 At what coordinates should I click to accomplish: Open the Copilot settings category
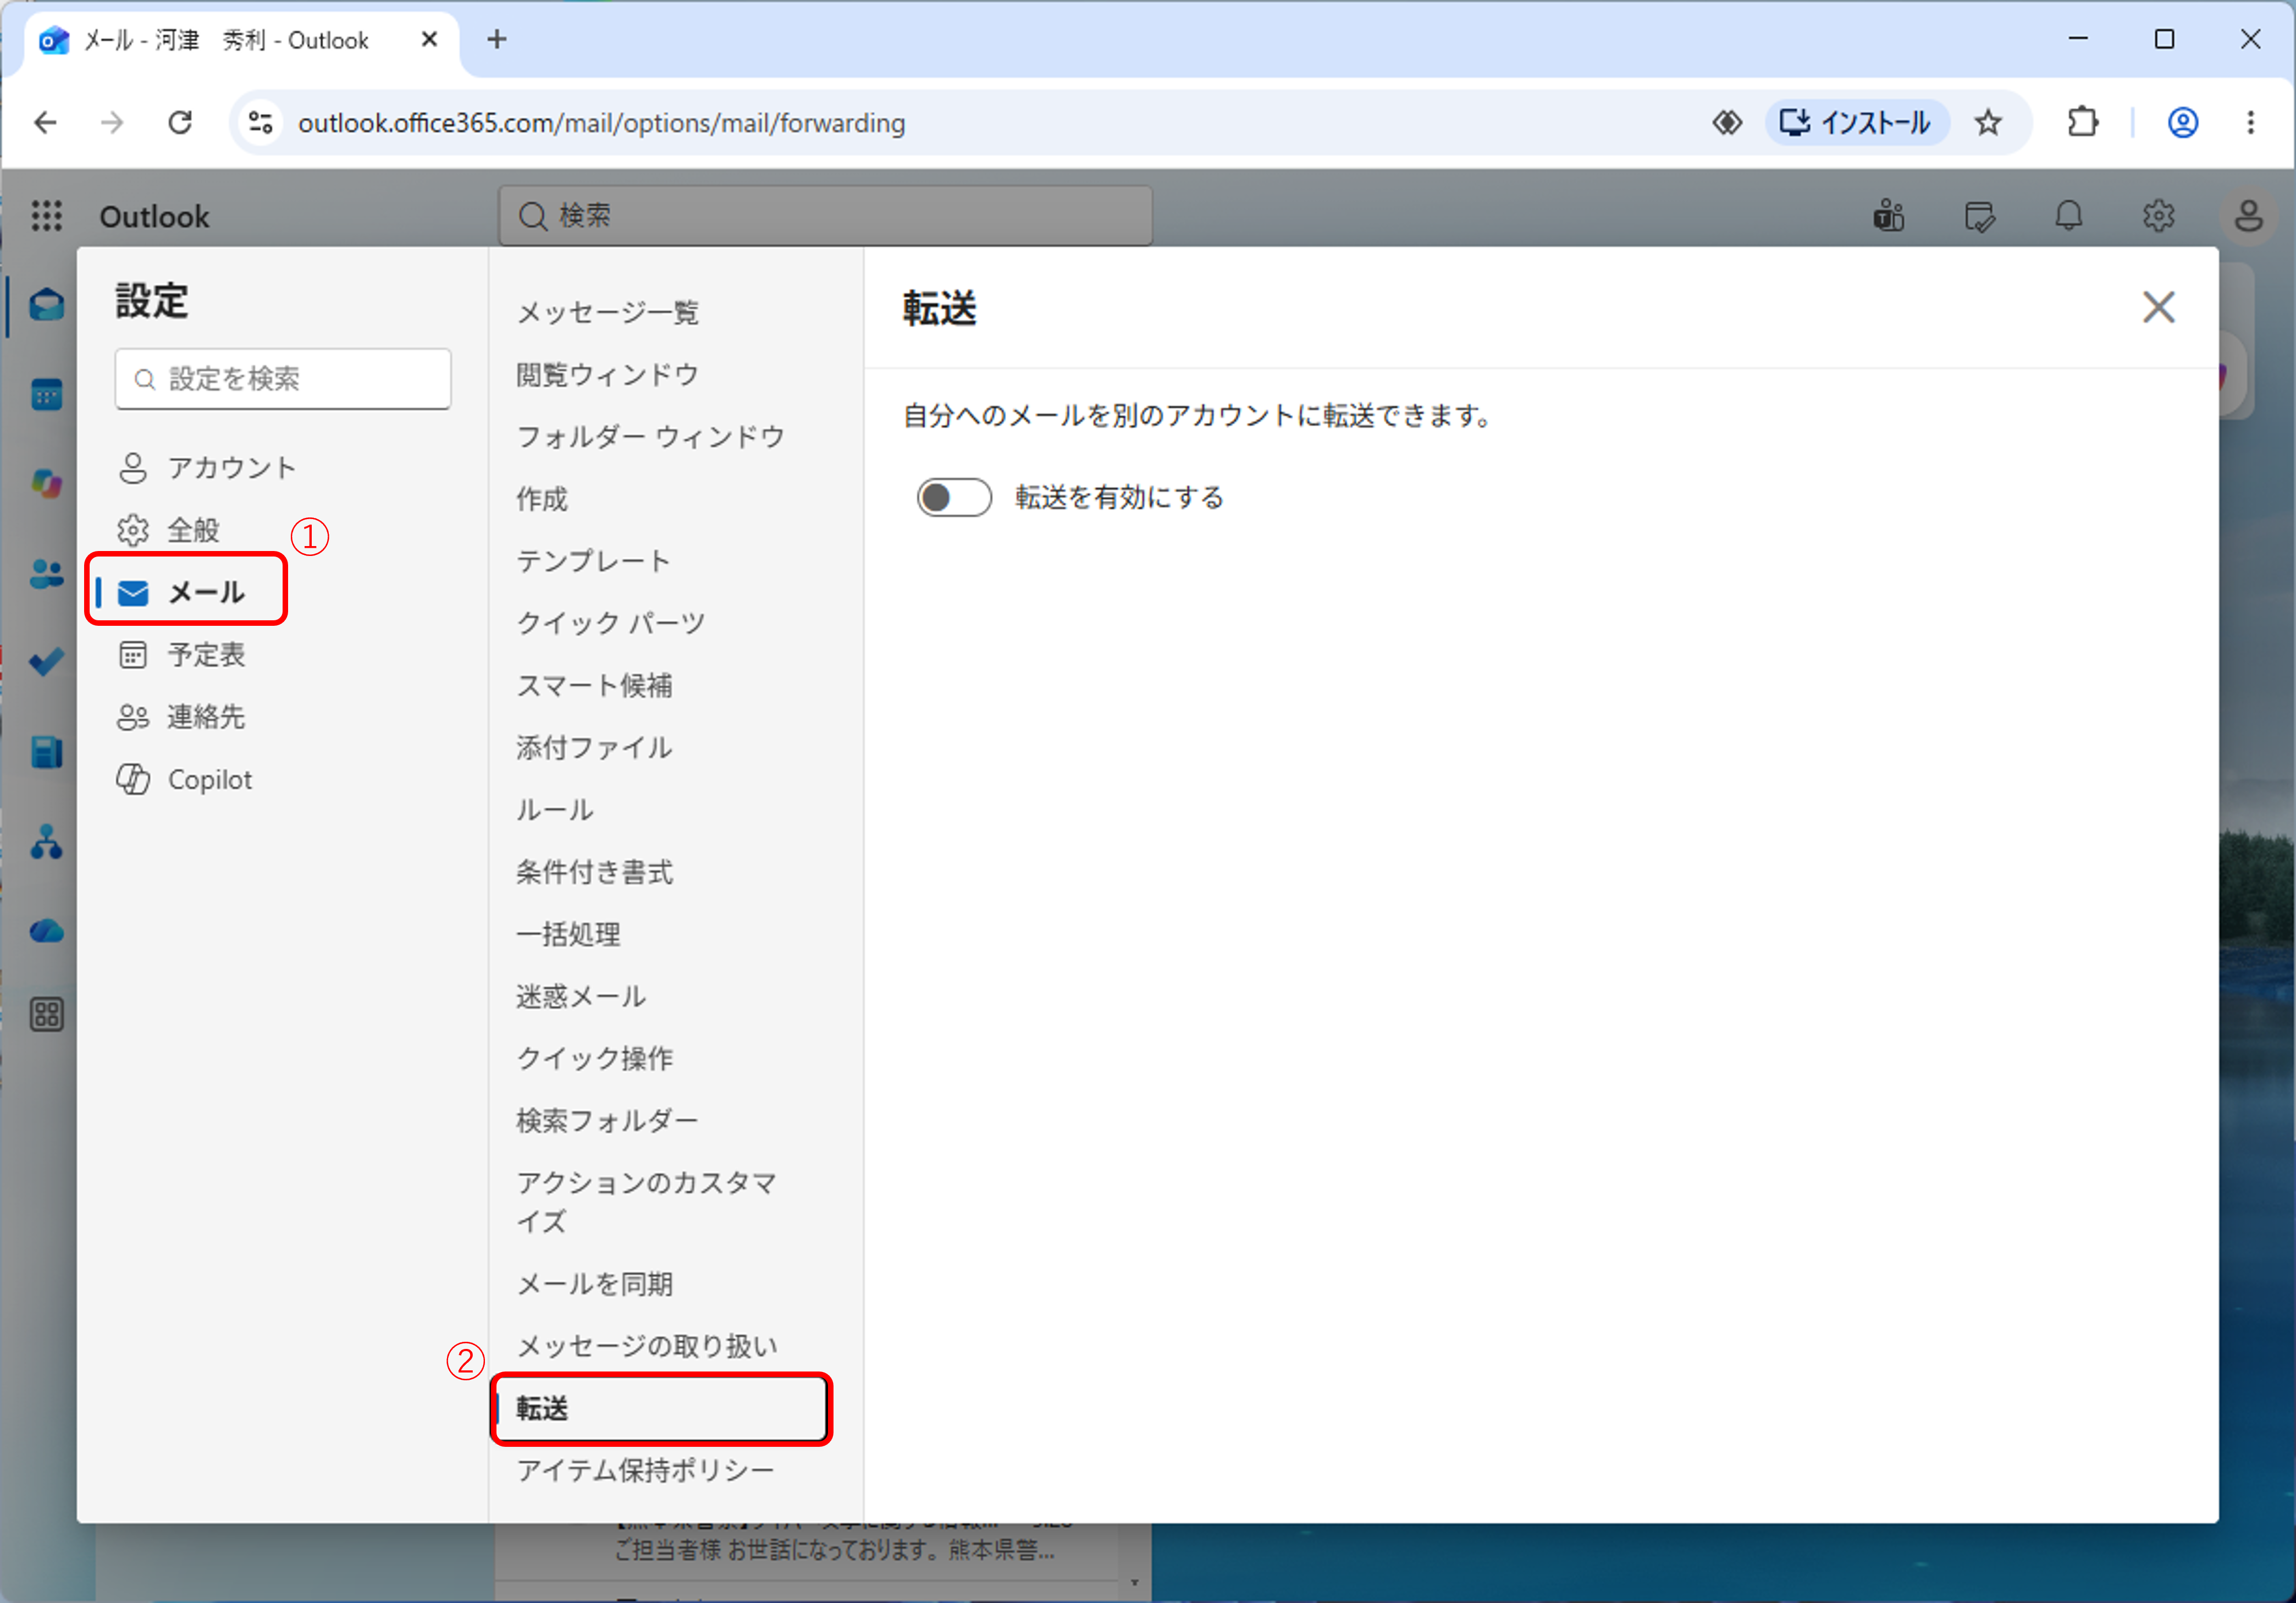pyautogui.click(x=209, y=779)
